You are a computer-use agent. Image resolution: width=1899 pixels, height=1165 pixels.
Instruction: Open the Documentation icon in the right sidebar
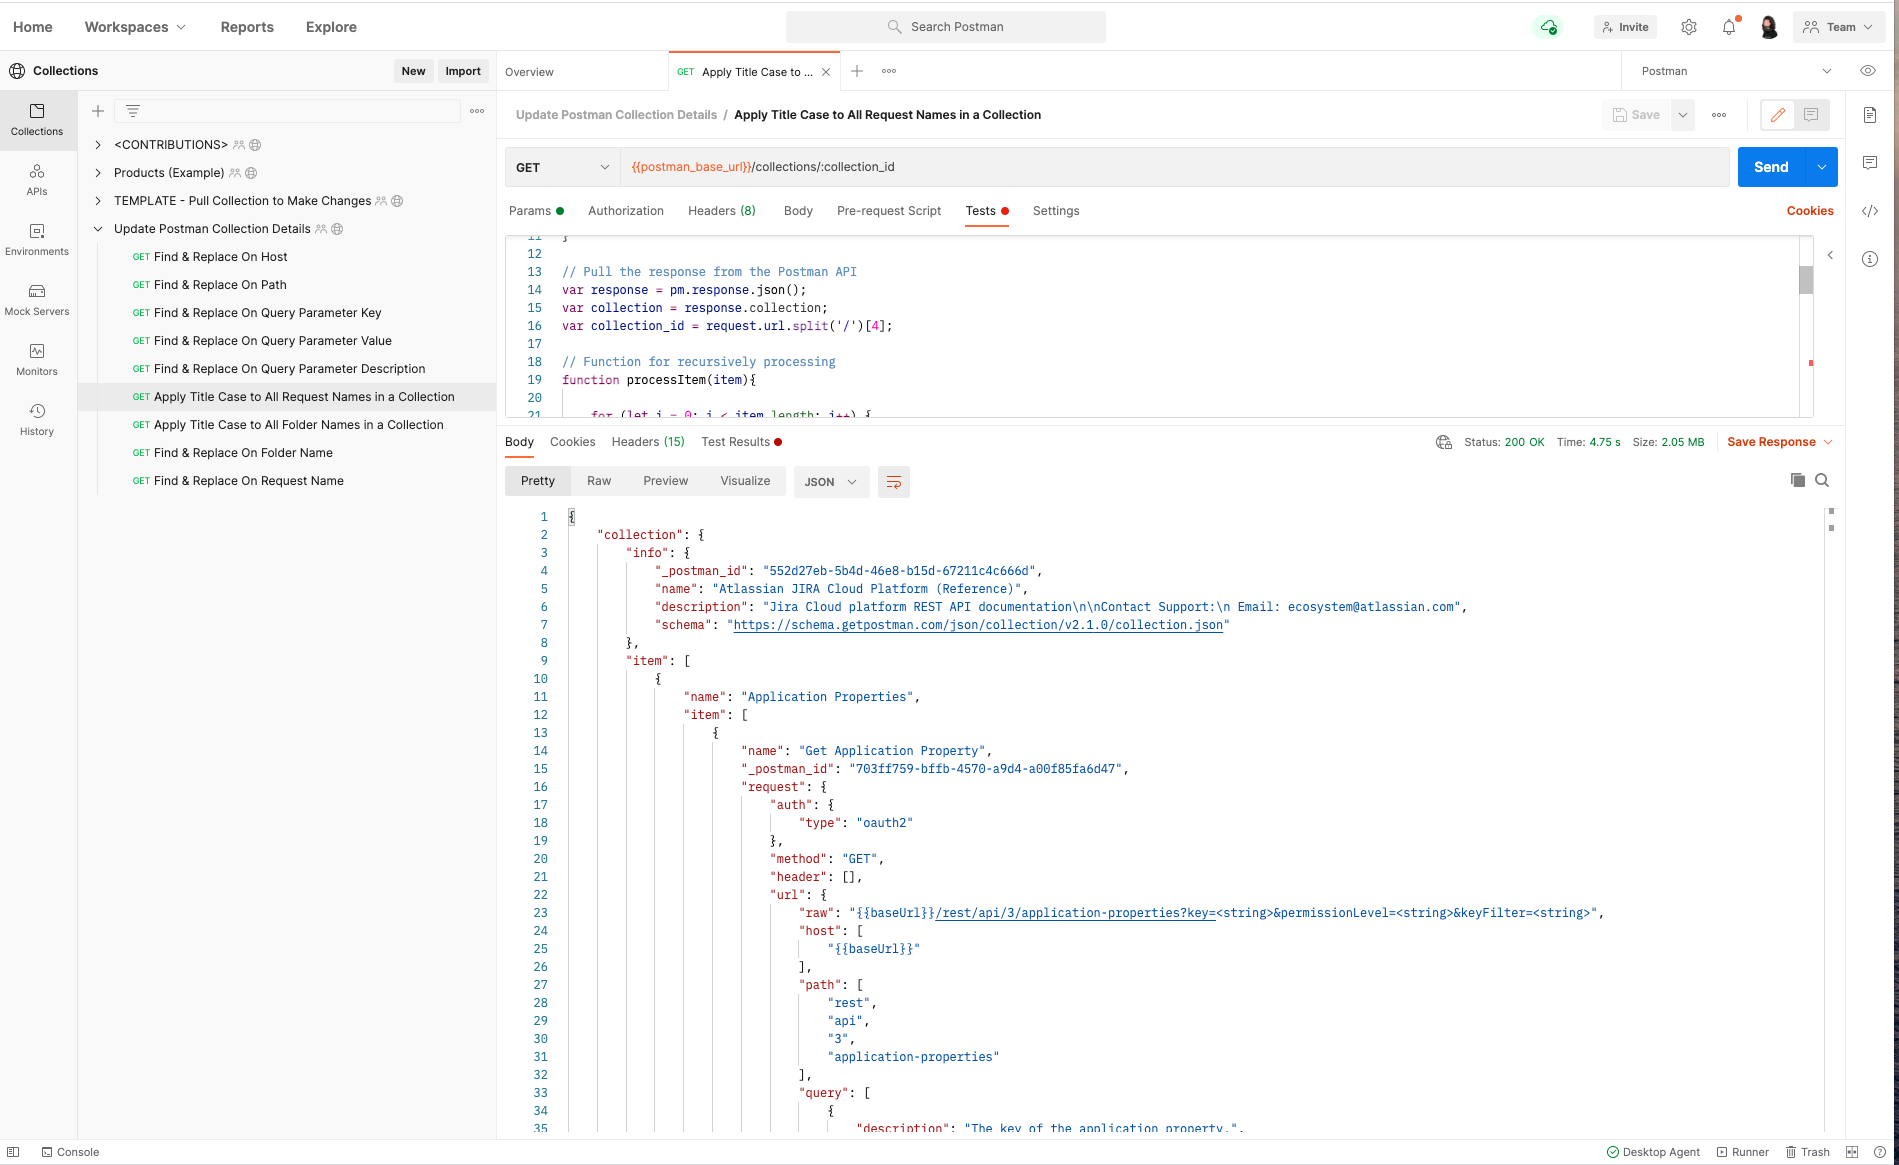tap(1869, 115)
